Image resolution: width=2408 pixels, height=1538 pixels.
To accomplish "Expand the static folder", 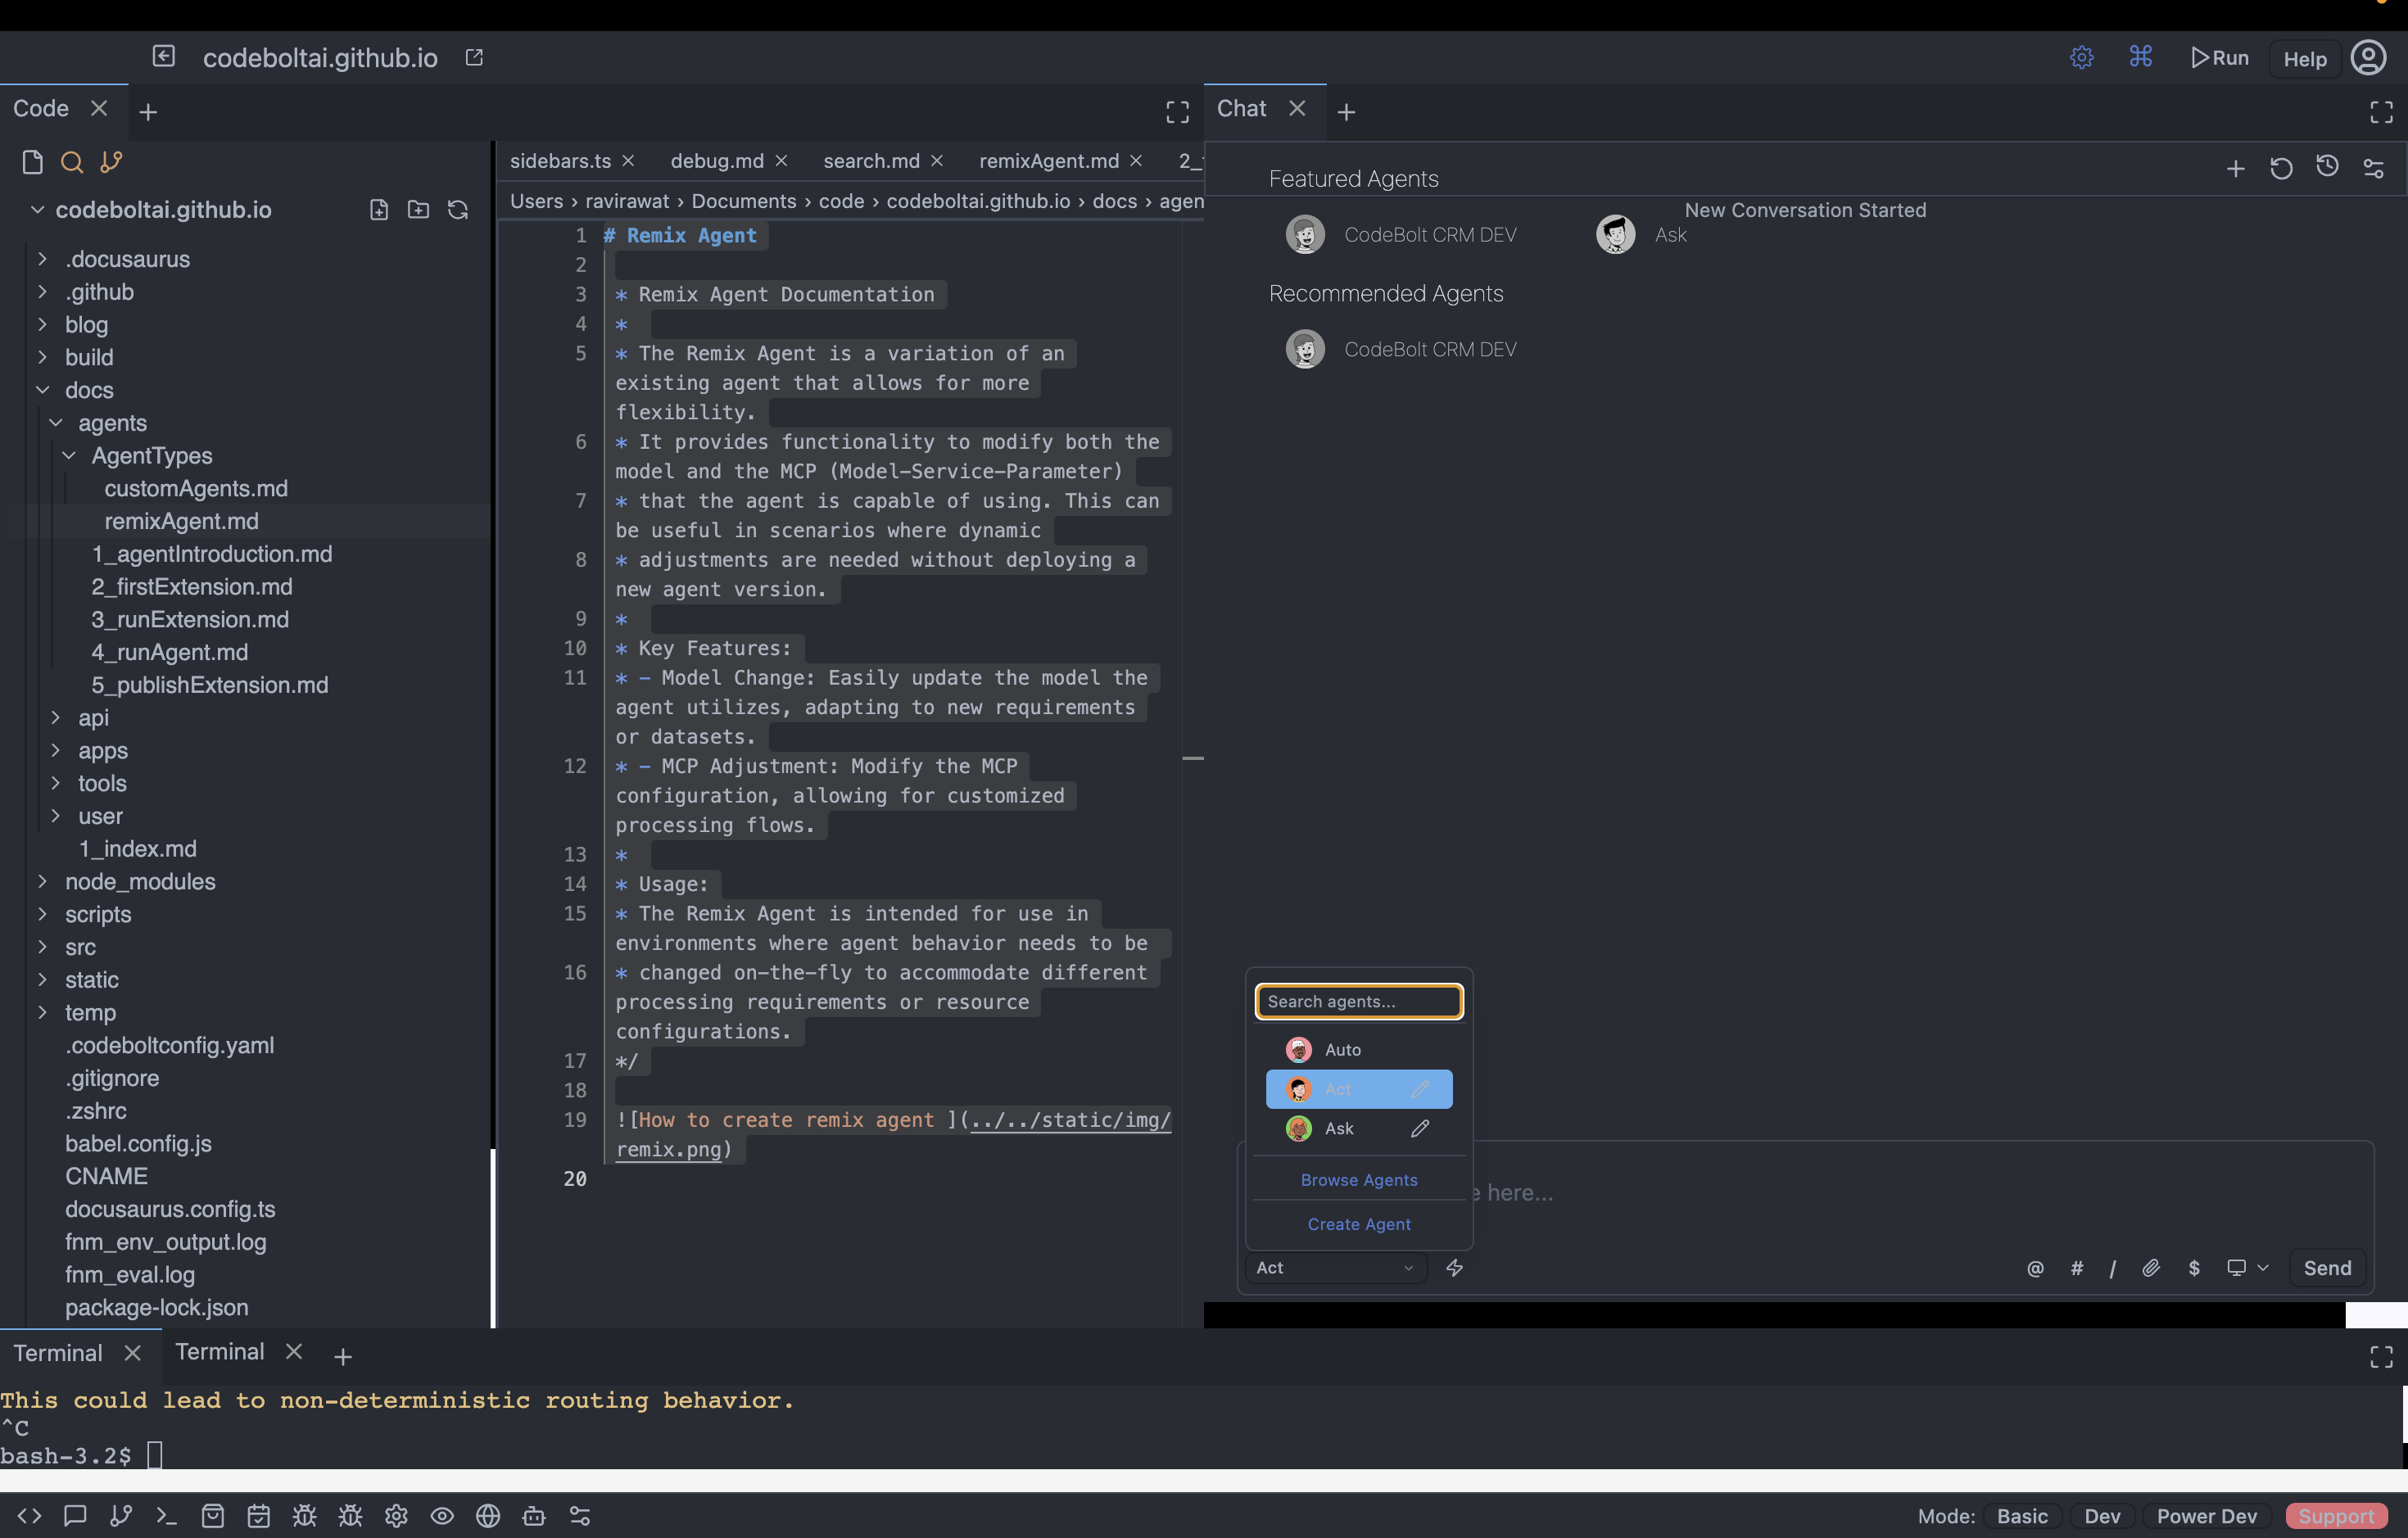I will 42,980.
